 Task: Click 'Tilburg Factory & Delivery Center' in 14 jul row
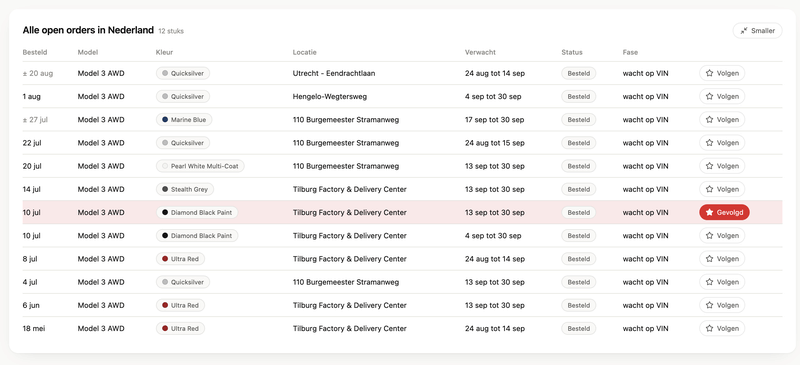click(x=349, y=189)
